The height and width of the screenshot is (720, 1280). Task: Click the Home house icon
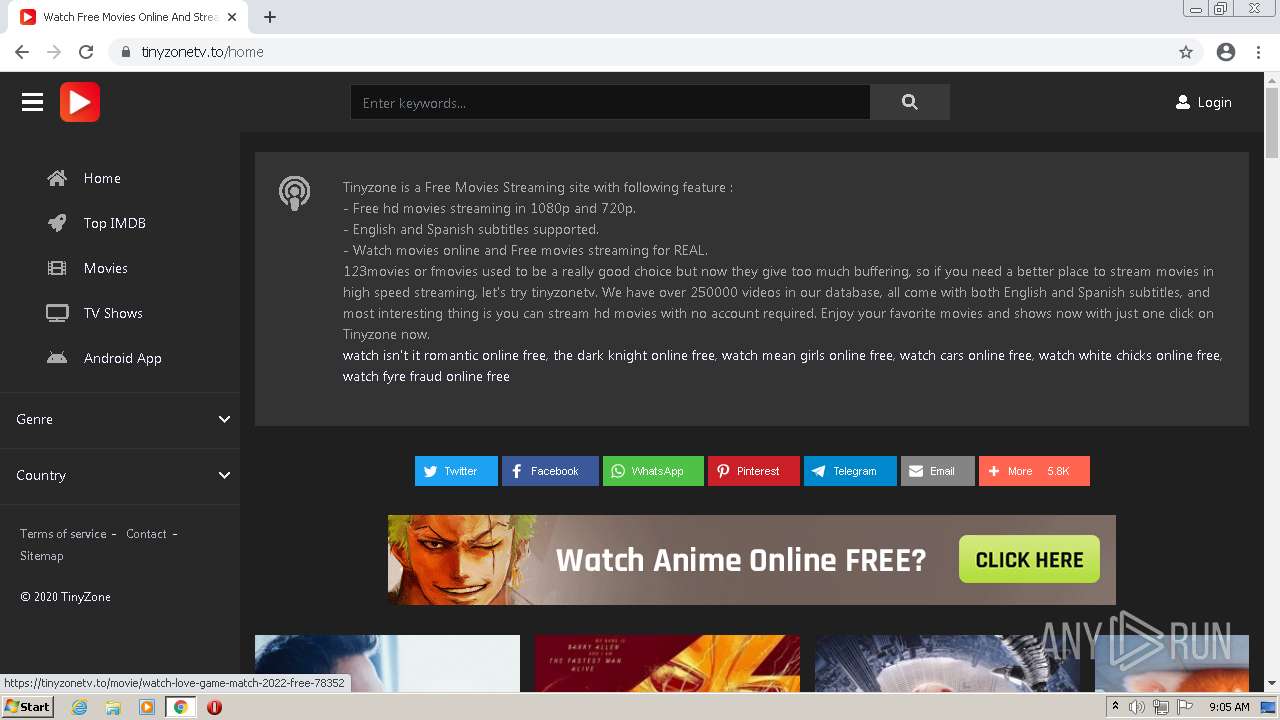point(57,178)
